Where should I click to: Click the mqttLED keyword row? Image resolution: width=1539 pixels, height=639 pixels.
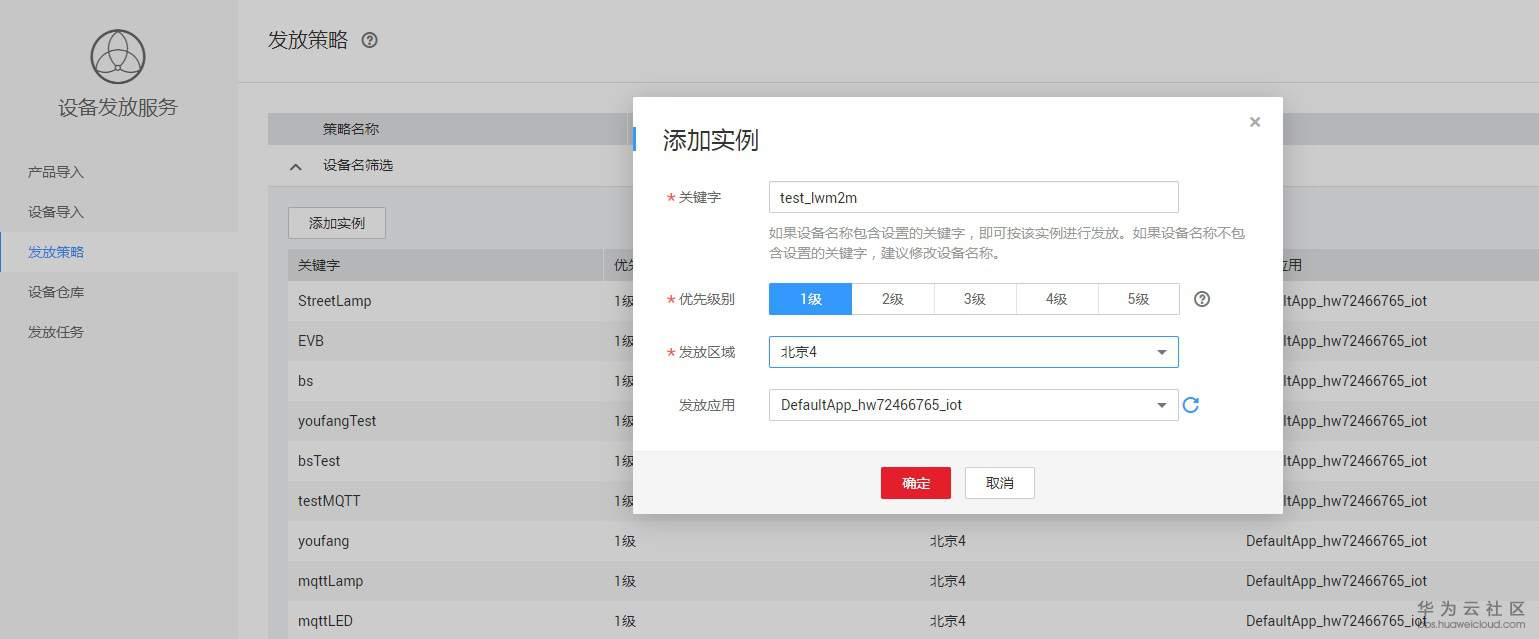(x=326, y=621)
